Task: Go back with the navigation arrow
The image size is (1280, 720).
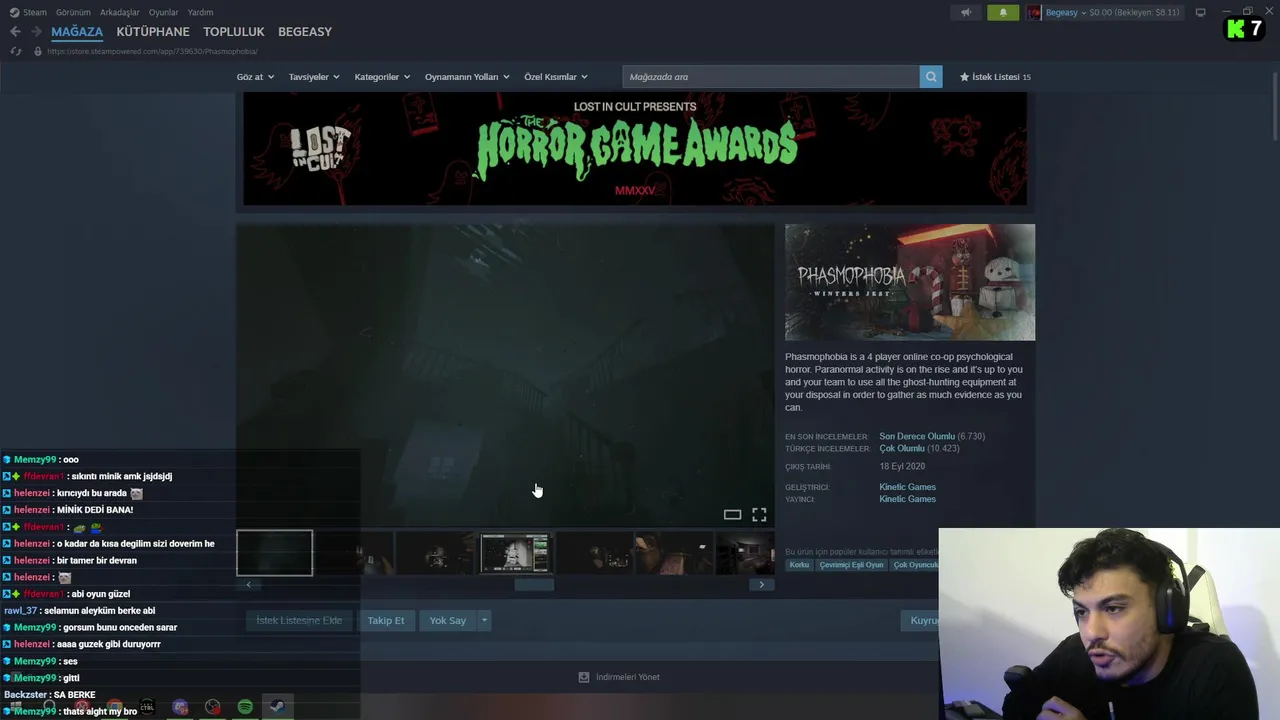Action: pos(15,32)
